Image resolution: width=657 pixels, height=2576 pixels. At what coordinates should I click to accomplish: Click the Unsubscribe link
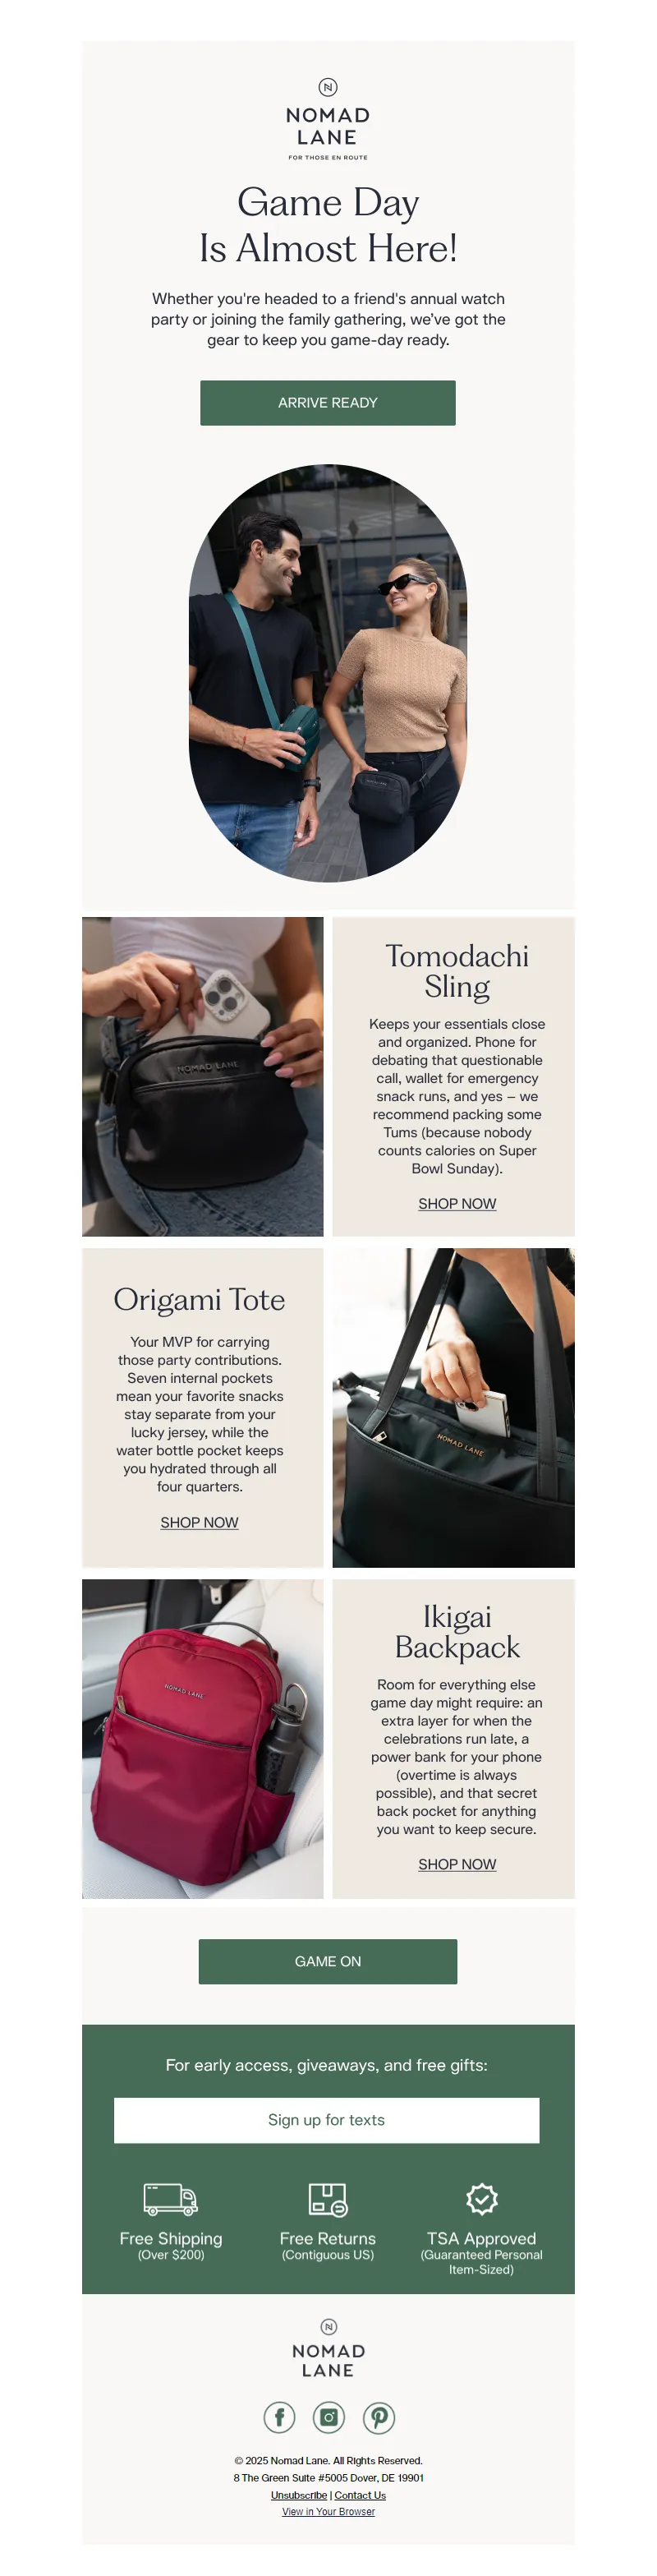point(299,2496)
